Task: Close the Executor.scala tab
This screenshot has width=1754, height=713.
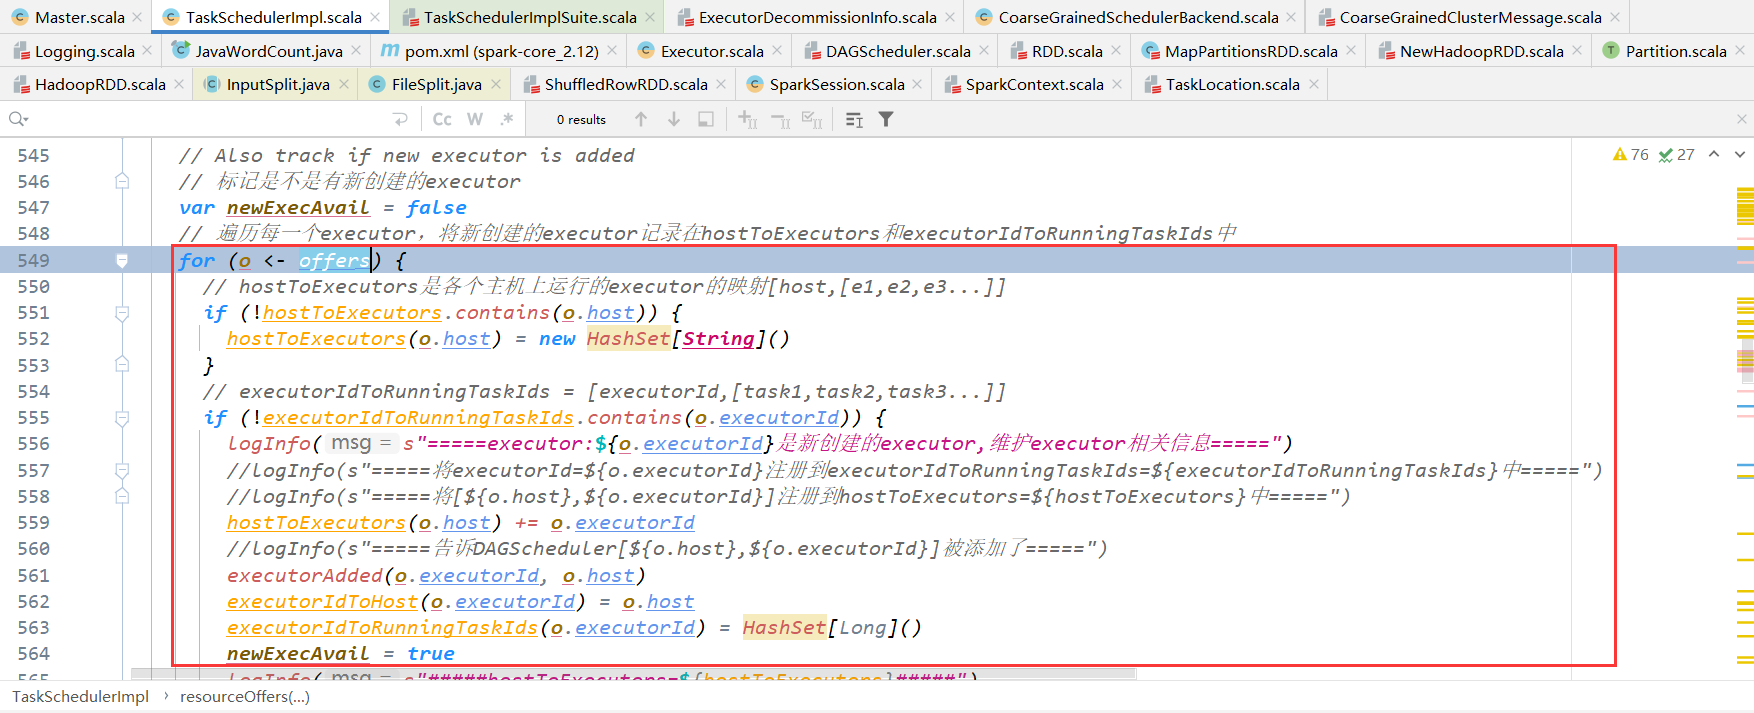Action: 777,50
